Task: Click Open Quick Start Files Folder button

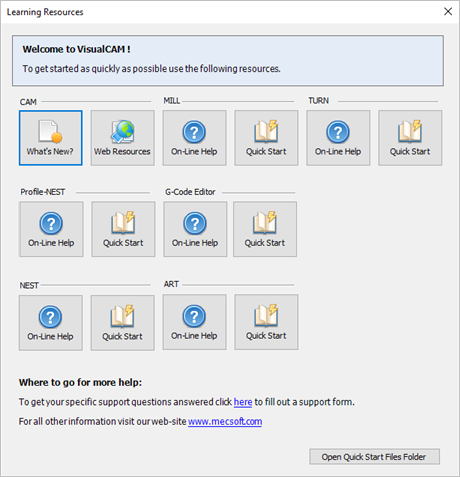Action: click(374, 457)
